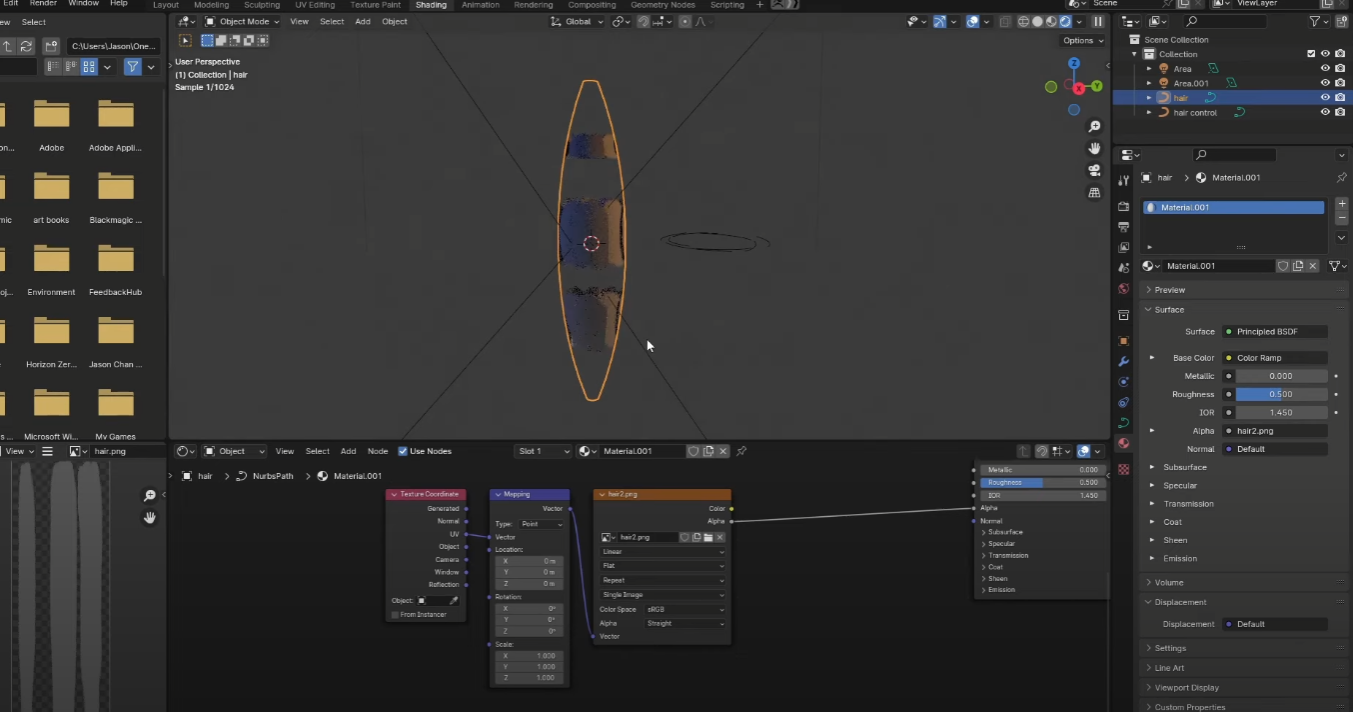Open the Object Mode dropdown
1353x712 pixels.
(238, 21)
